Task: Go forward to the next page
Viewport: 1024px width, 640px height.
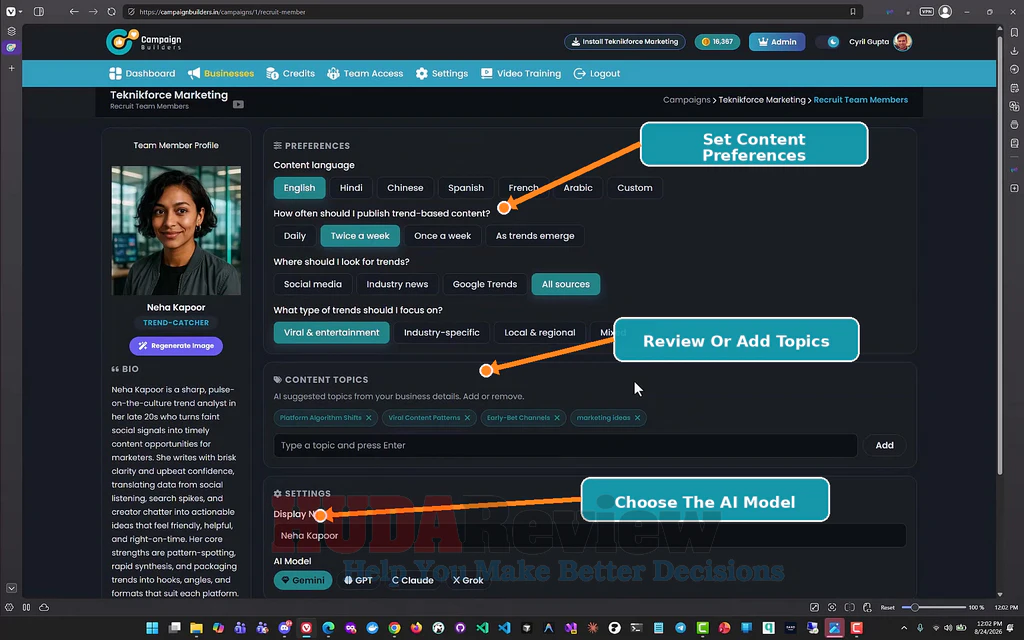Action: coord(93,12)
